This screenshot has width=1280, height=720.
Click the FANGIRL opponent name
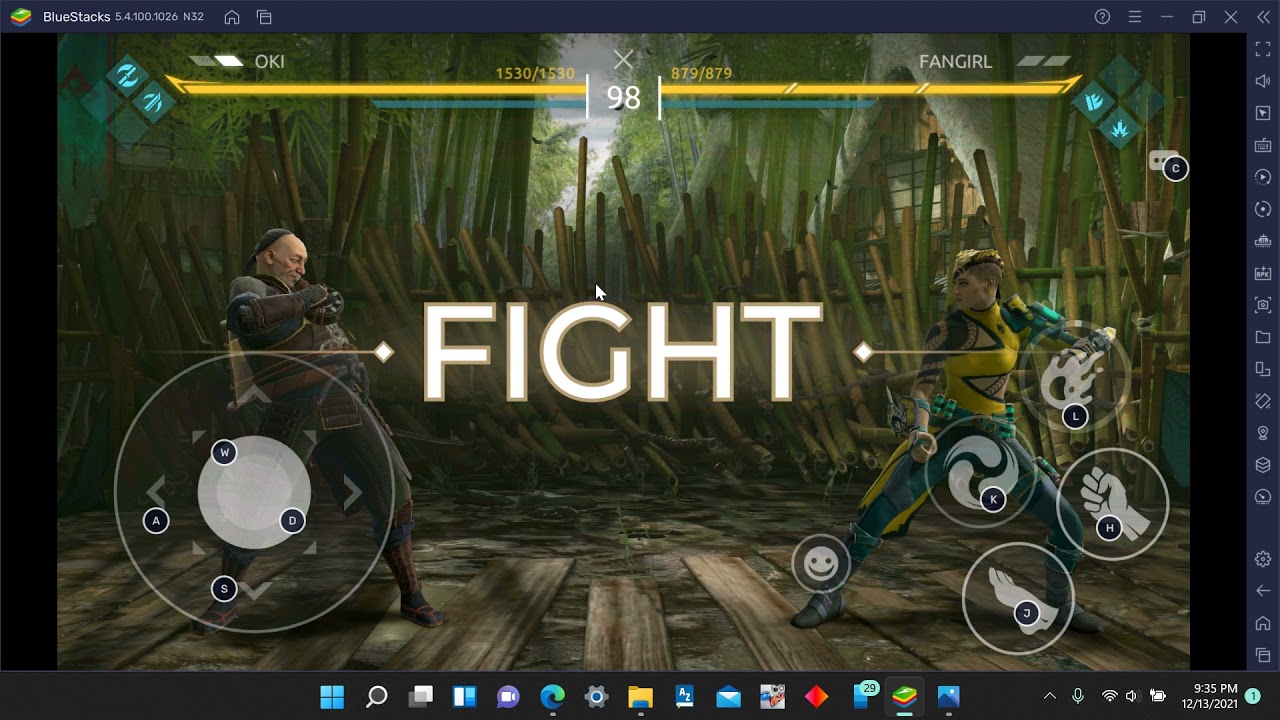[956, 62]
